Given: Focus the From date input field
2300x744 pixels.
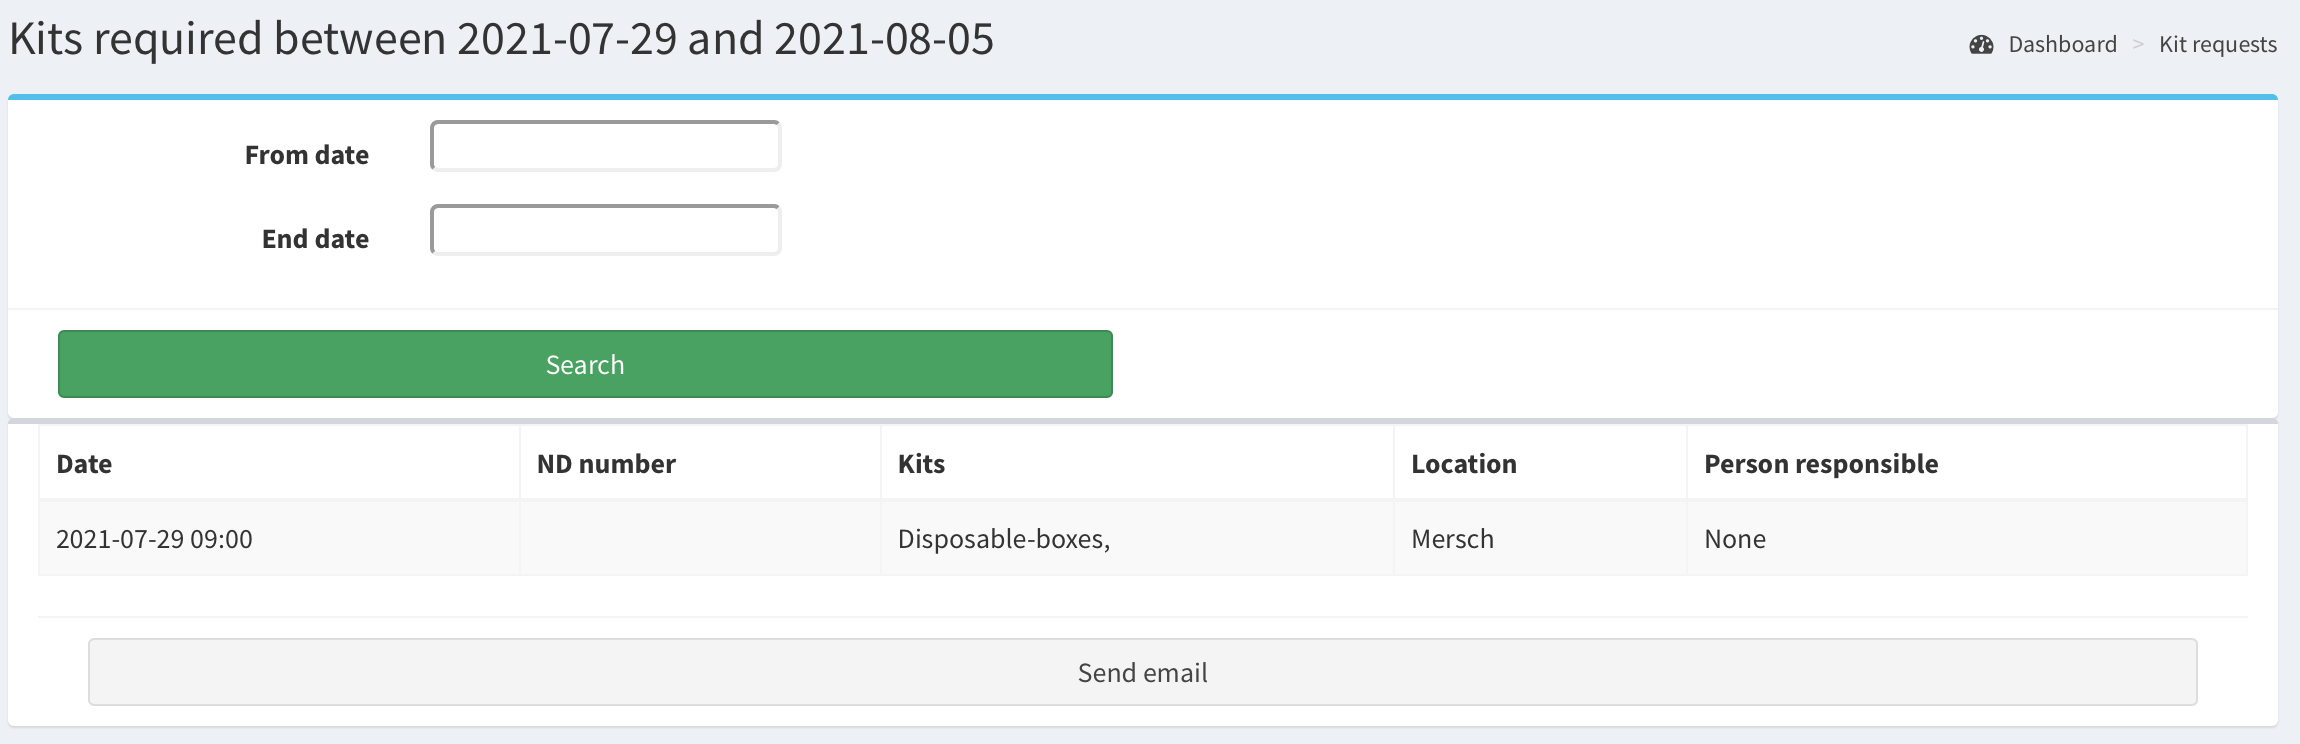Looking at the screenshot, I should (x=605, y=147).
